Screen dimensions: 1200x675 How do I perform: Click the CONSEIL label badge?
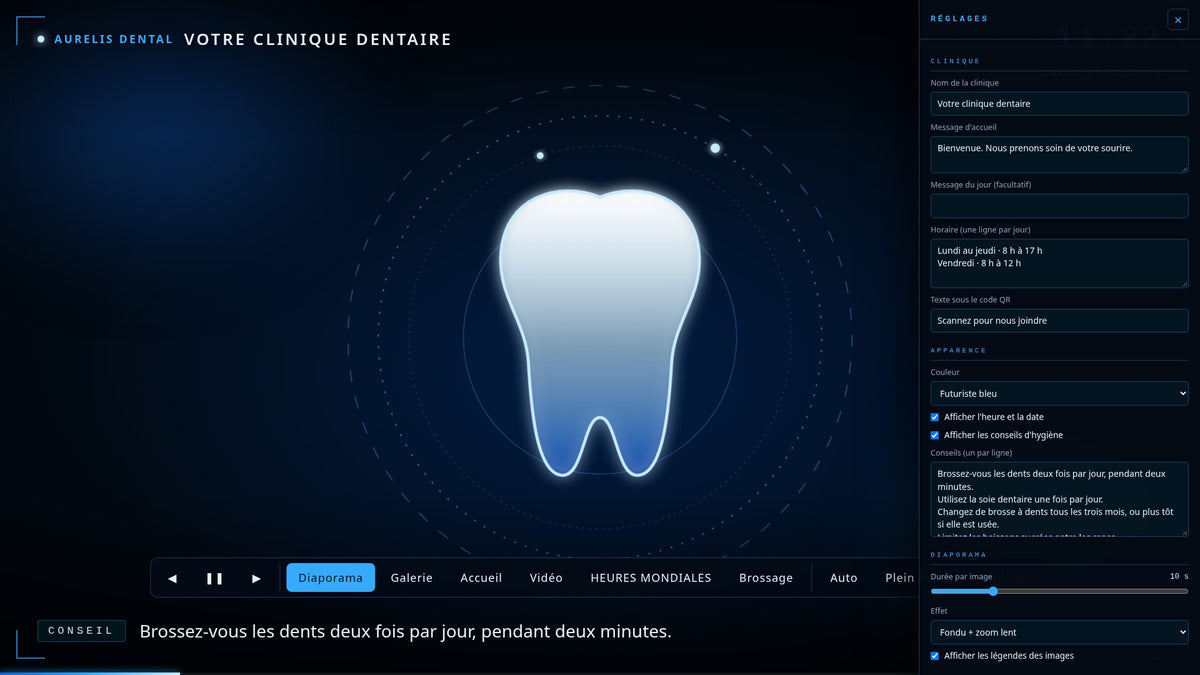tap(81, 631)
